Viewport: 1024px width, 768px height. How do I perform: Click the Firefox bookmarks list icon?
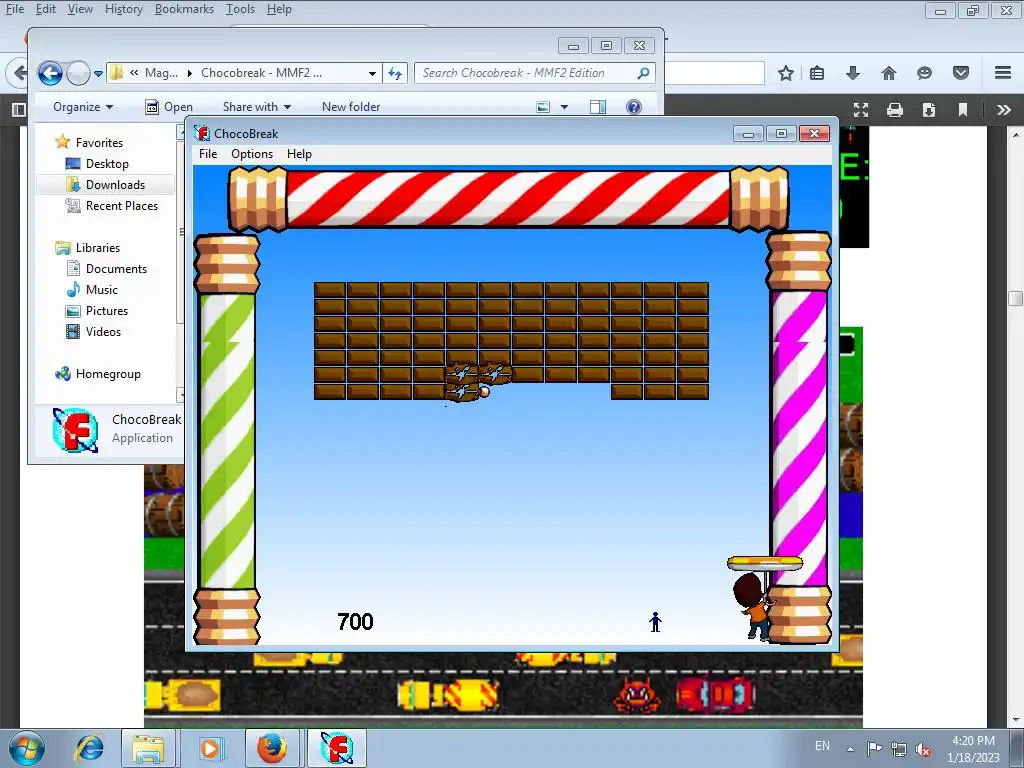click(817, 73)
